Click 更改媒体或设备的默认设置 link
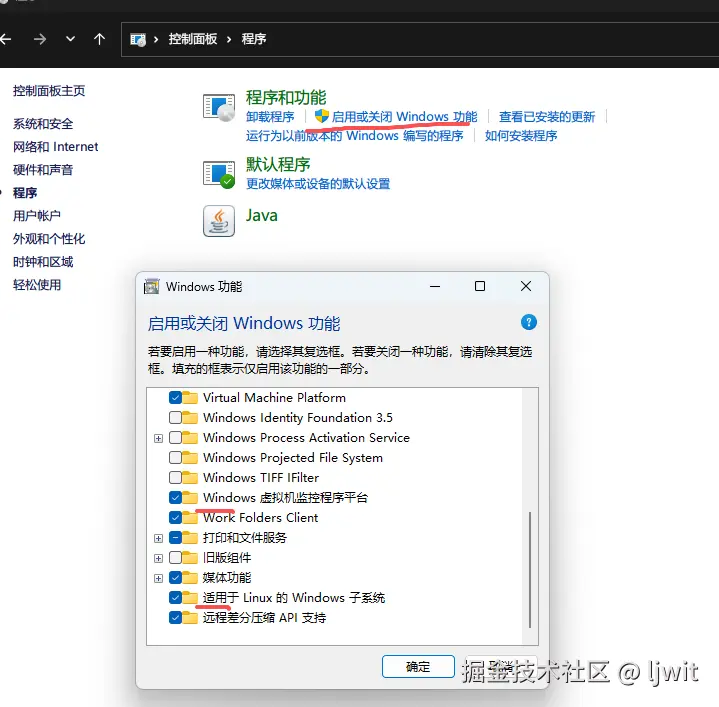 click(x=318, y=184)
